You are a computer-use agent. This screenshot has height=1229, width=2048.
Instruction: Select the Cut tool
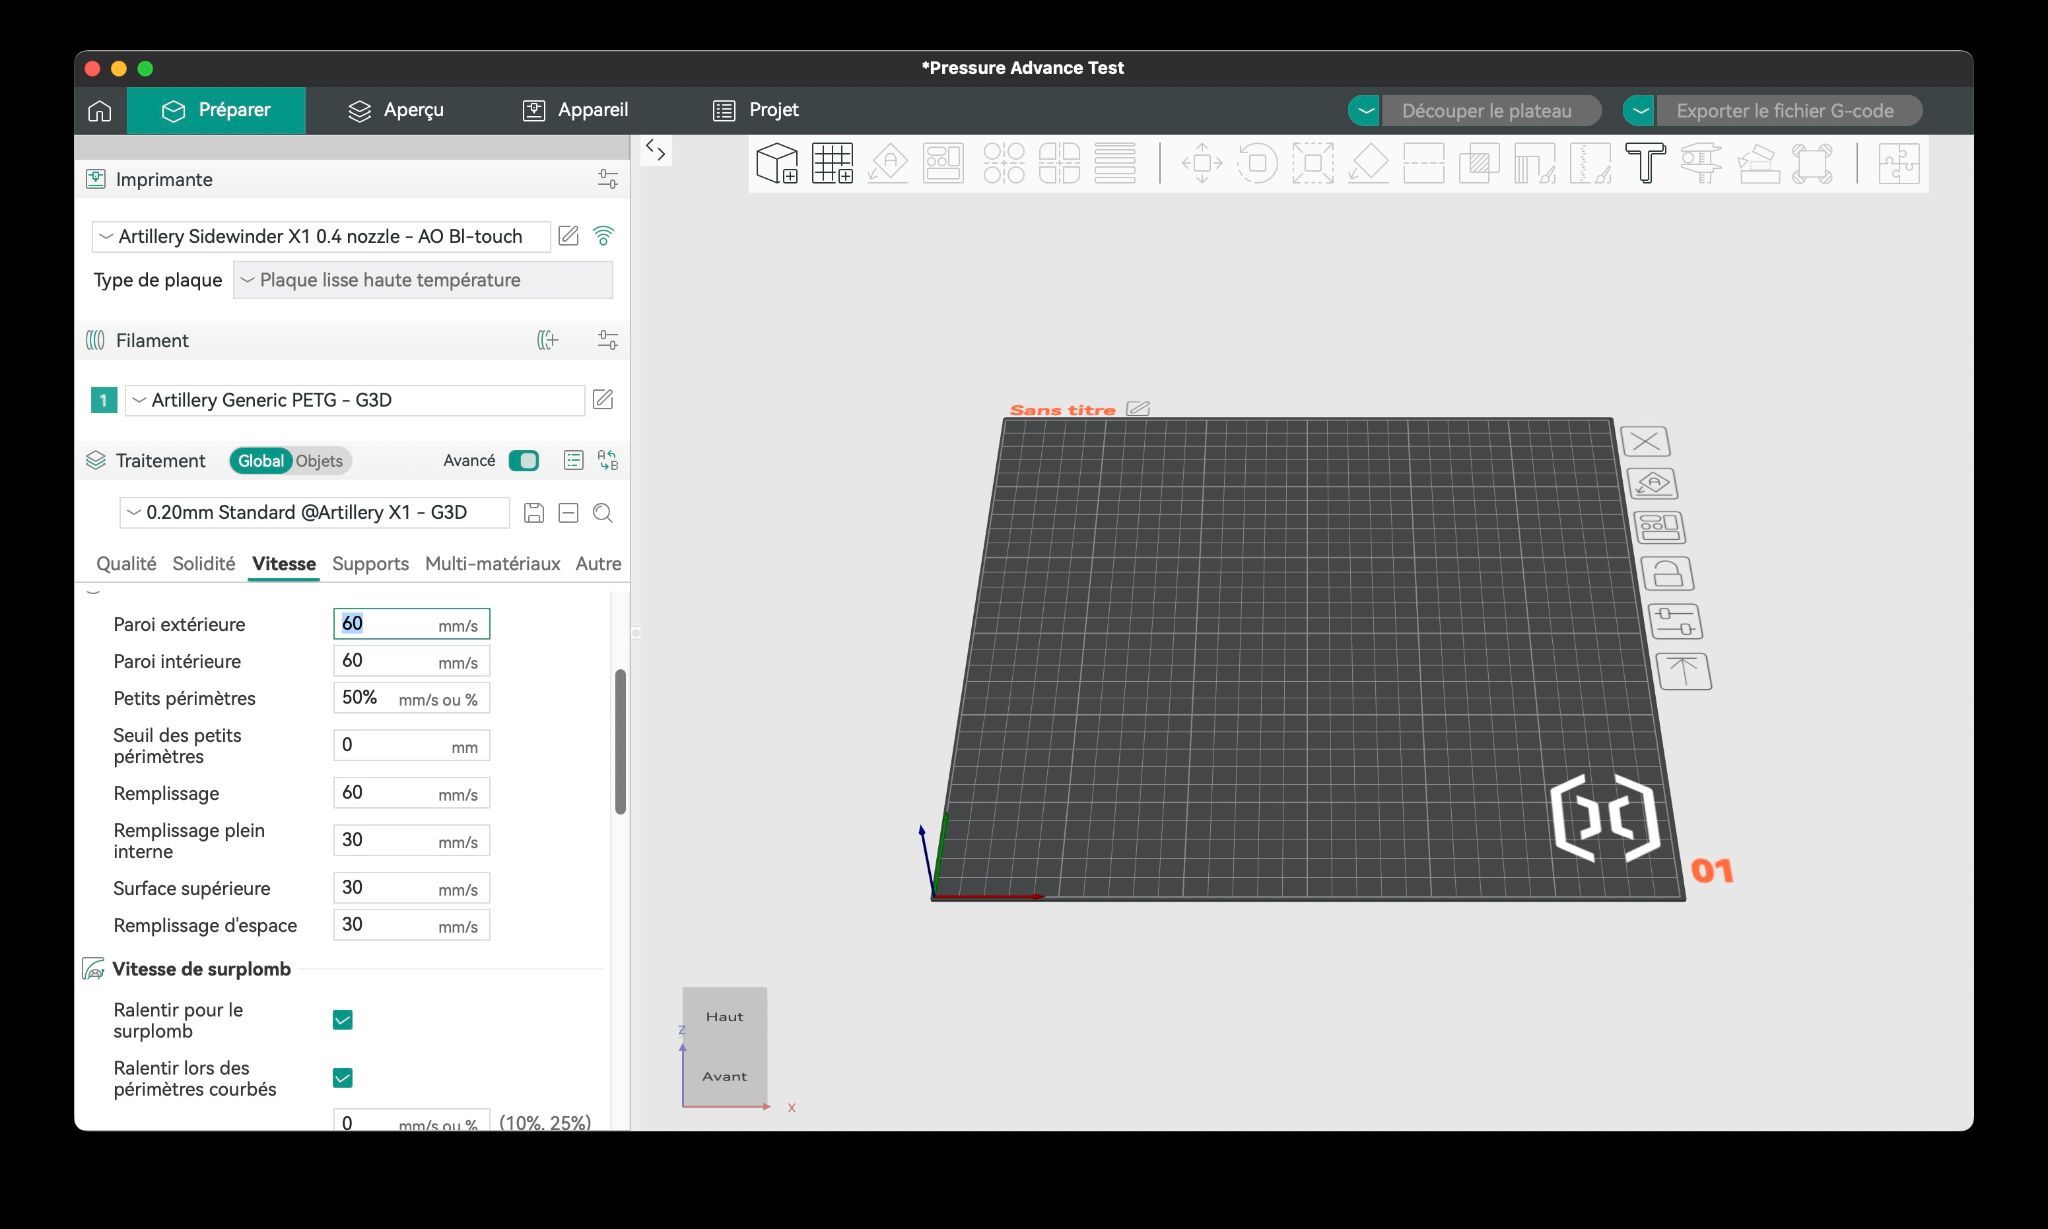[x=1424, y=163]
